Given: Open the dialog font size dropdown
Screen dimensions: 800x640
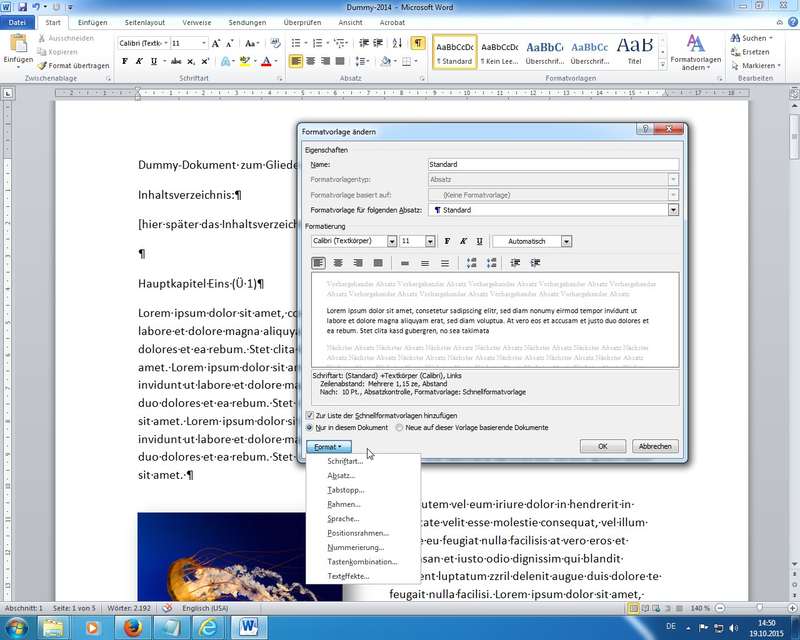Looking at the screenshot, I should [x=430, y=241].
